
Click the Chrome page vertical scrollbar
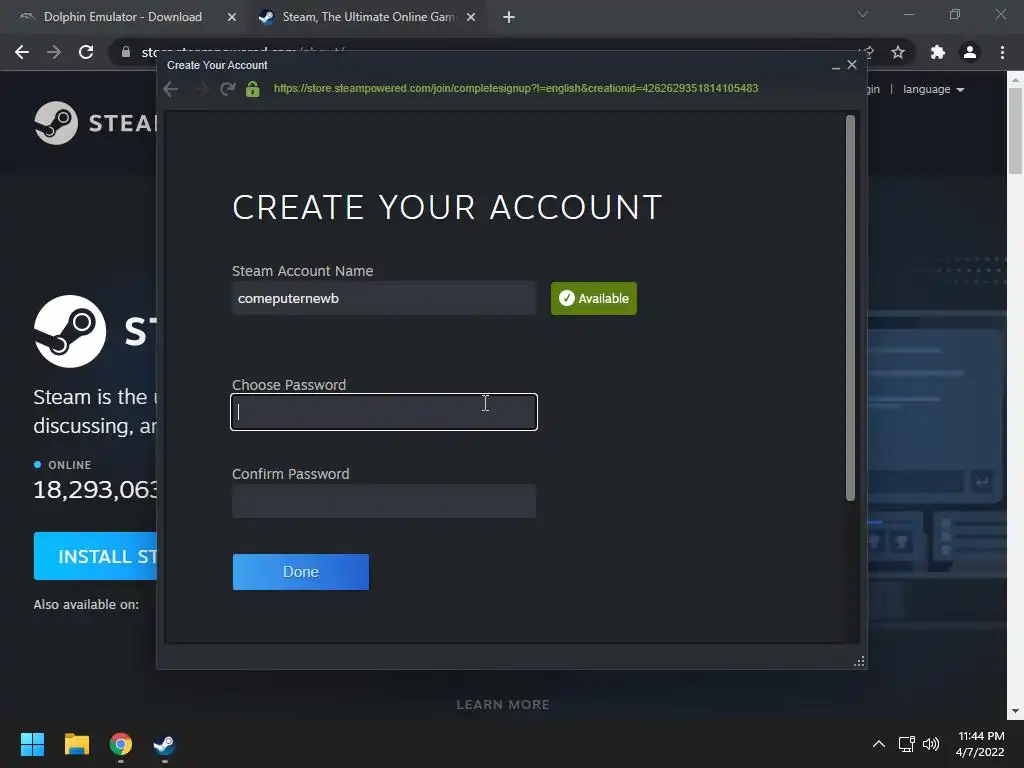pyautogui.click(x=1015, y=131)
